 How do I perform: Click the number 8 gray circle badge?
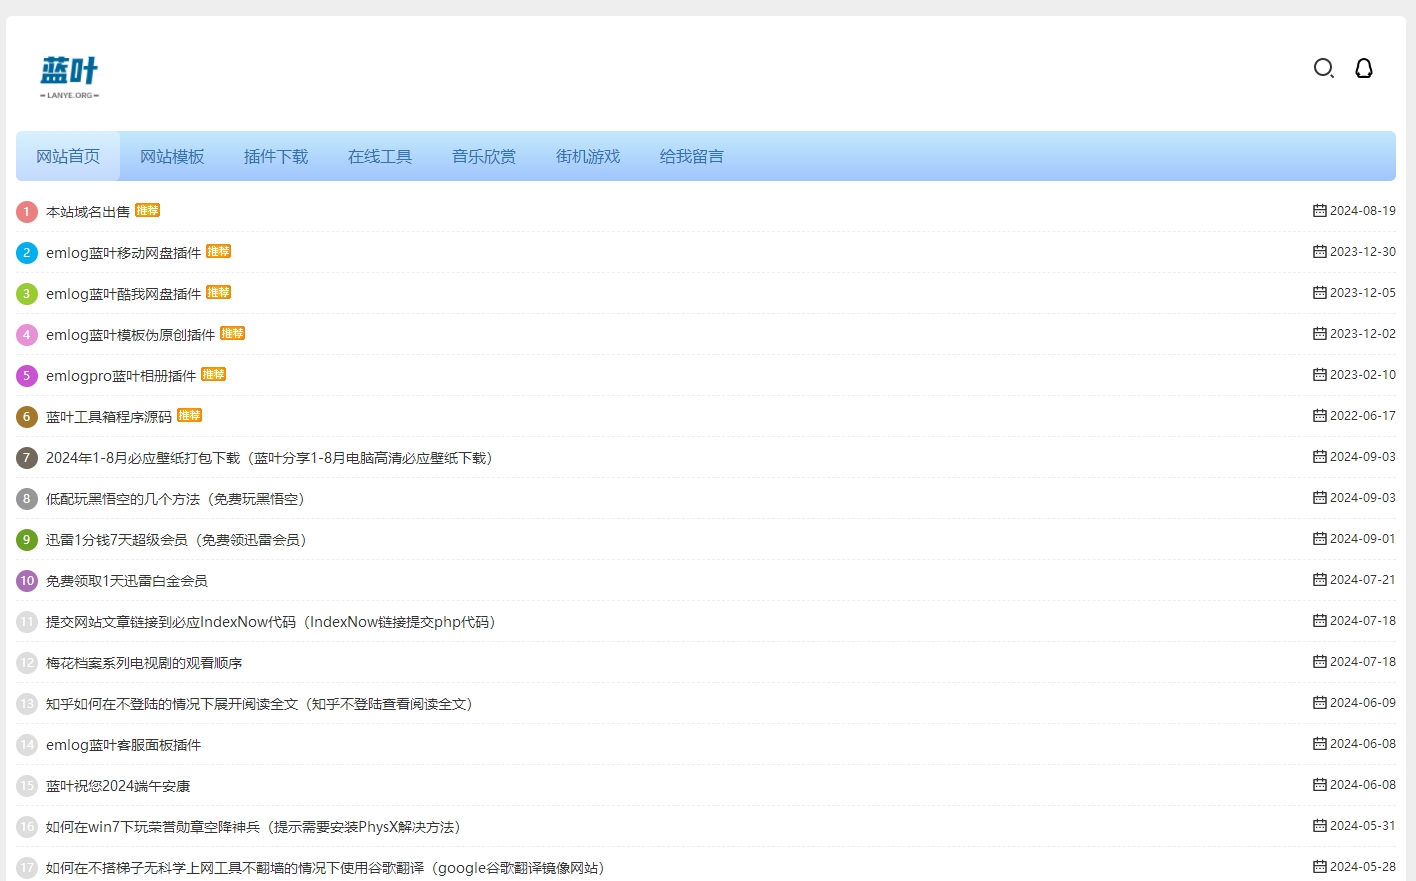coord(27,499)
